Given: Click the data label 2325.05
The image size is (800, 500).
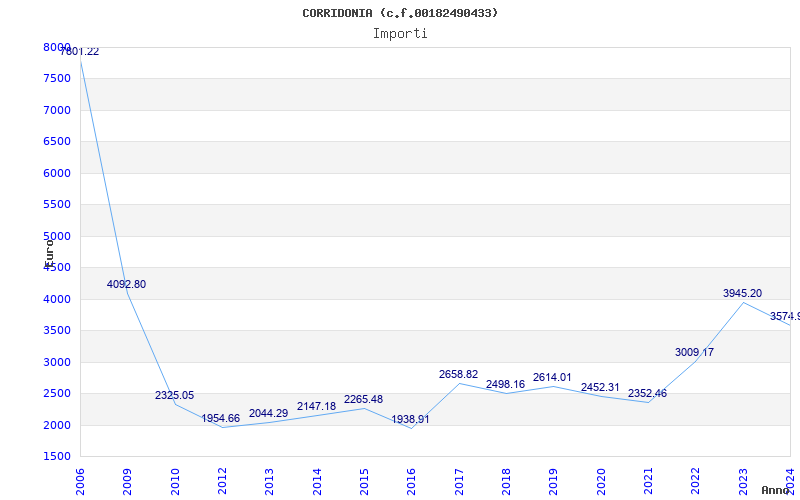Looking at the screenshot, I should [x=174, y=395].
